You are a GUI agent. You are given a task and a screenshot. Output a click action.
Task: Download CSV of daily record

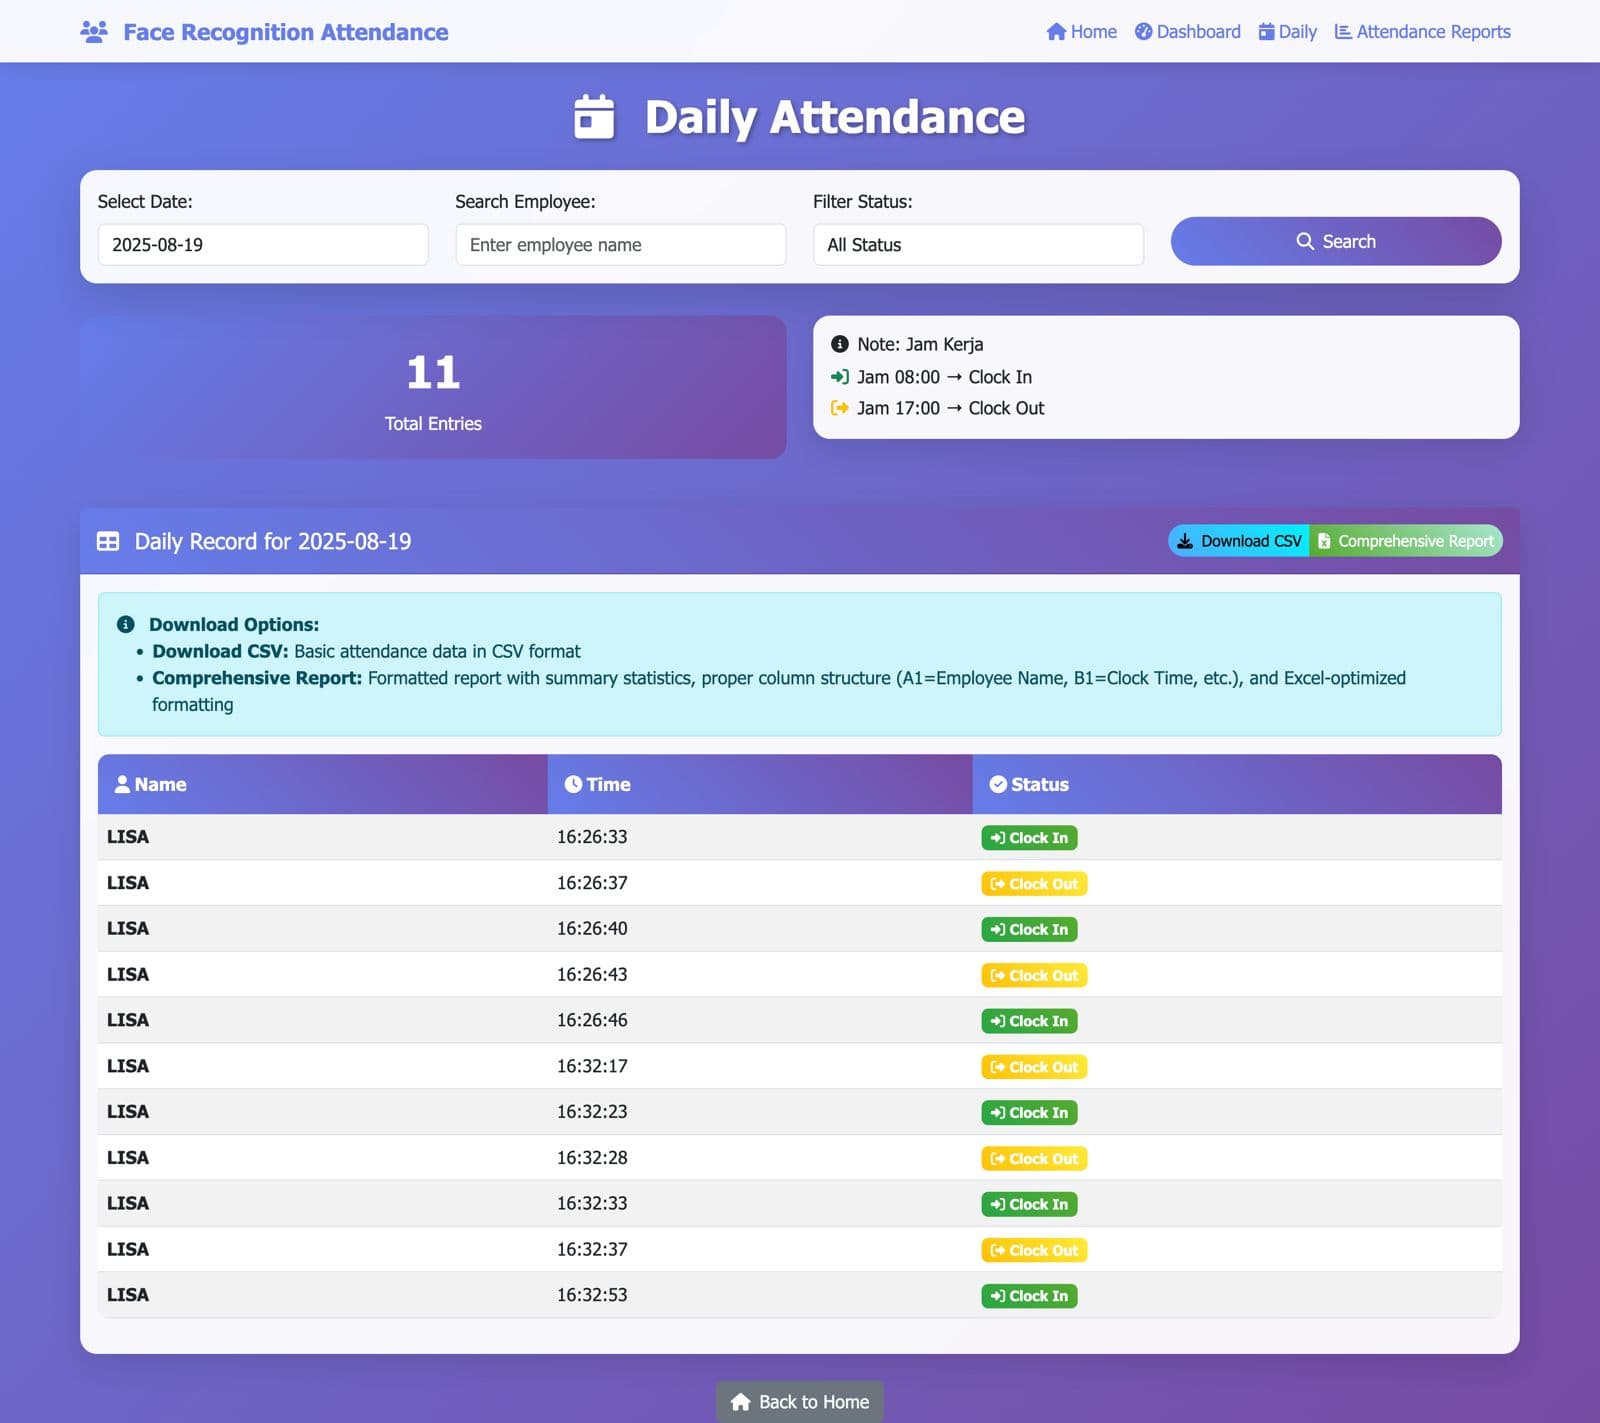tap(1239, 541)
